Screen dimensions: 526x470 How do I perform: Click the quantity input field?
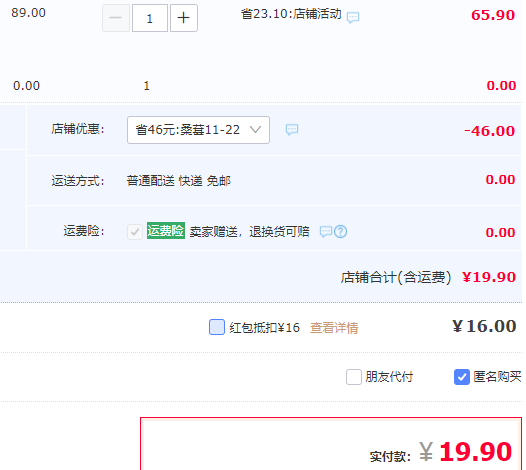(150, 18)
